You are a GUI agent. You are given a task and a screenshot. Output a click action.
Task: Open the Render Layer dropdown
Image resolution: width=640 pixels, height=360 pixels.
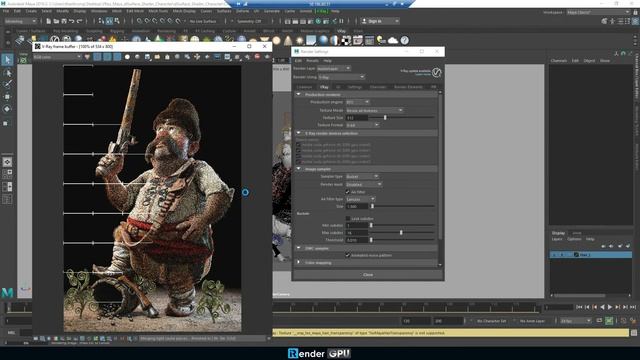click(x=334, y=69)
